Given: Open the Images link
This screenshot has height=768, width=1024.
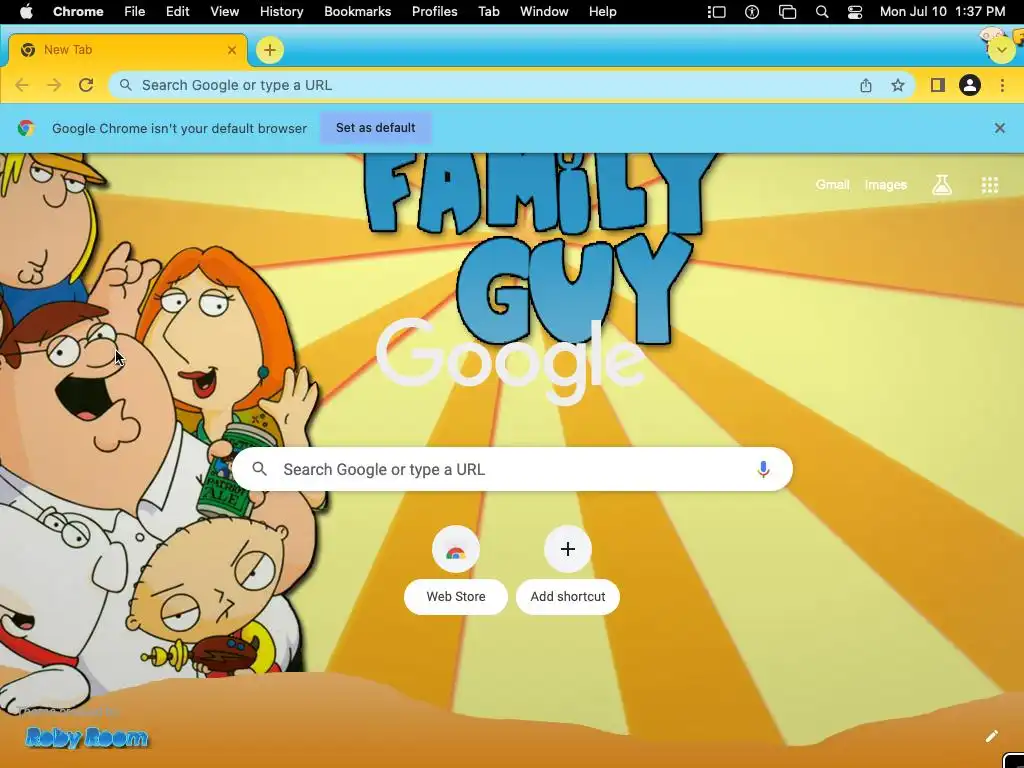Looking at the screenshot, I should [x=886, y=185].
